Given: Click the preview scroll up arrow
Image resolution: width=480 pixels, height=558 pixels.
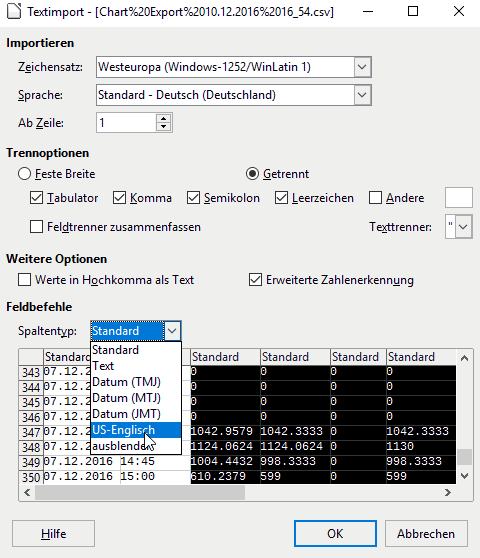Looking at the screenshot, I should point(464,358).
